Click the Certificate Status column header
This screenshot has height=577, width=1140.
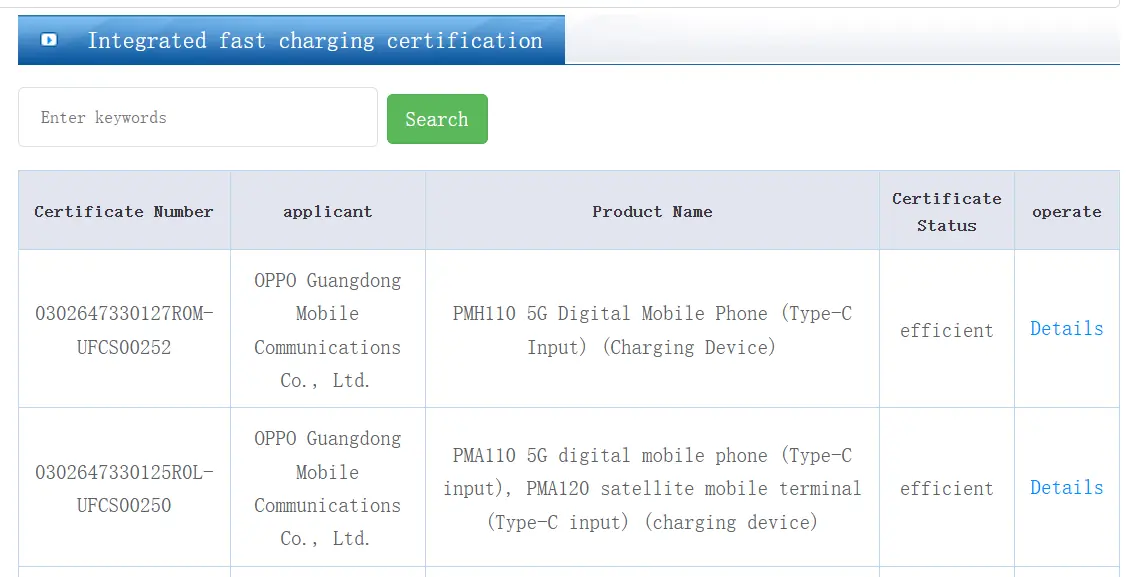coord(947,211)
